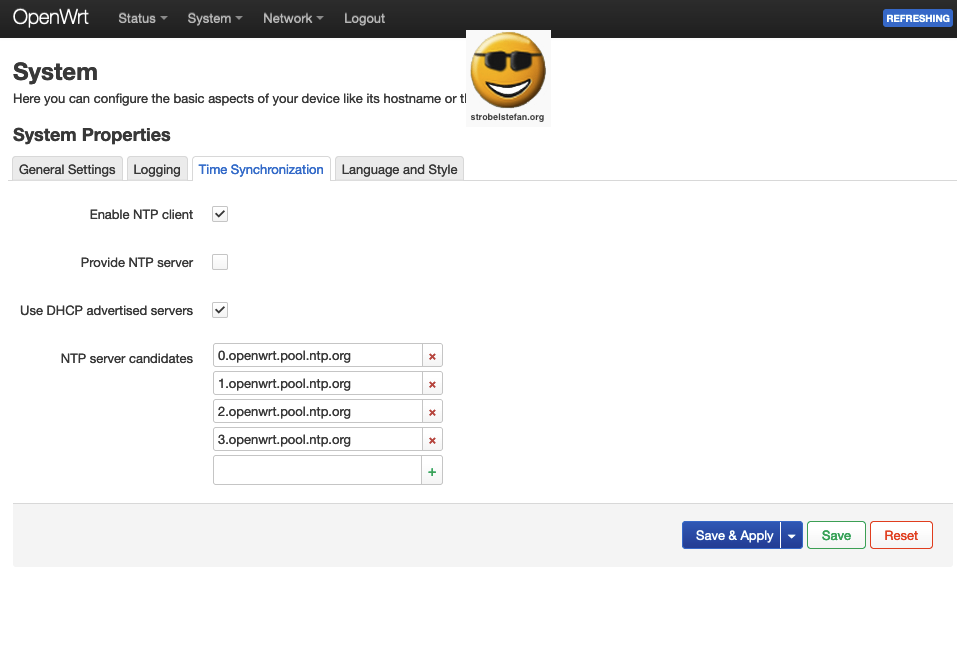Remove the 0.openwrt.pool.ntp.org server entry
Screen dimensions: 957x650
(x=432, y=356)
